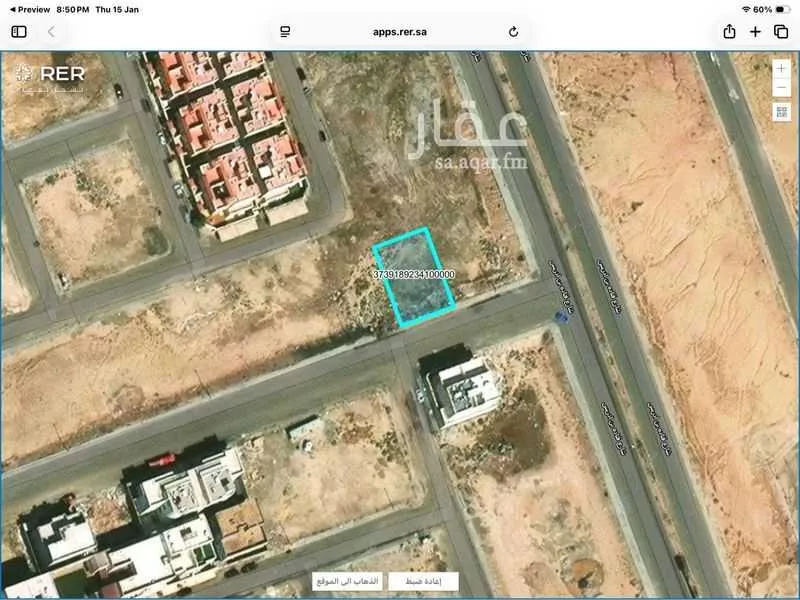Tap the Preview back-to-app link

click(28, 9)
